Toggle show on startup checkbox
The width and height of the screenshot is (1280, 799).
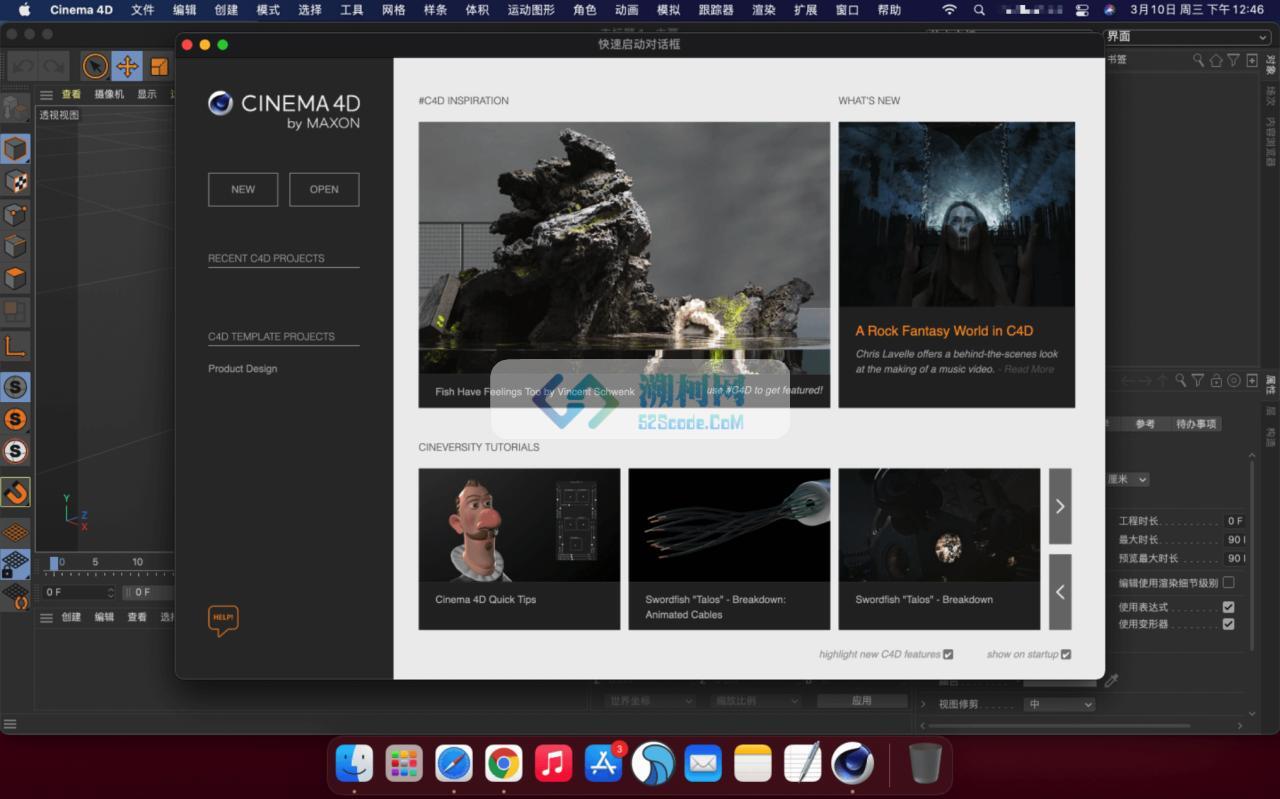[x=1066, y=655]
